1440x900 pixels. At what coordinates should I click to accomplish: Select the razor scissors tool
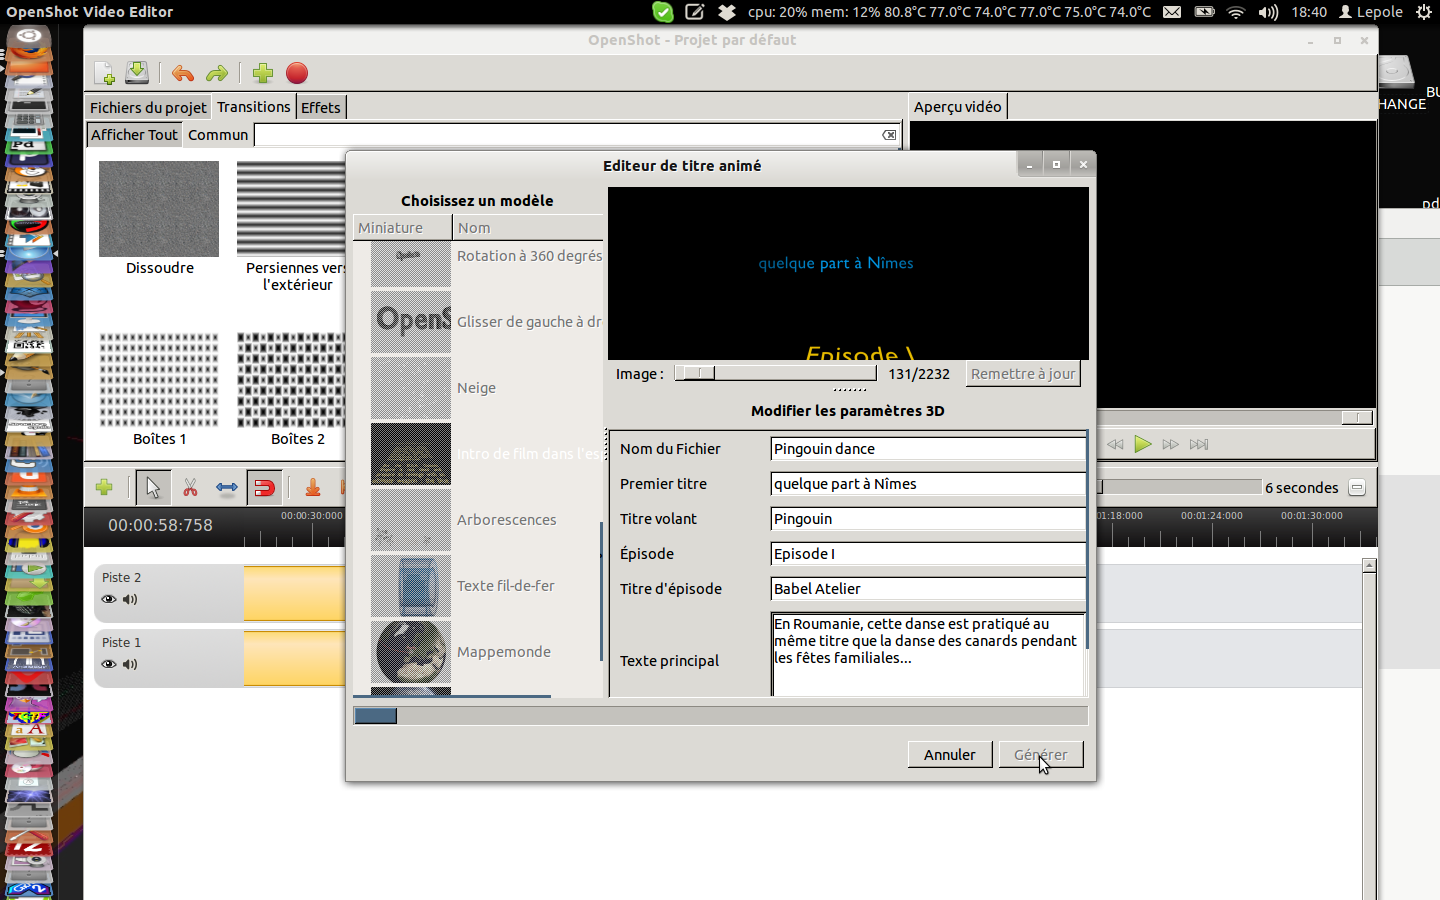click(190, 487)
